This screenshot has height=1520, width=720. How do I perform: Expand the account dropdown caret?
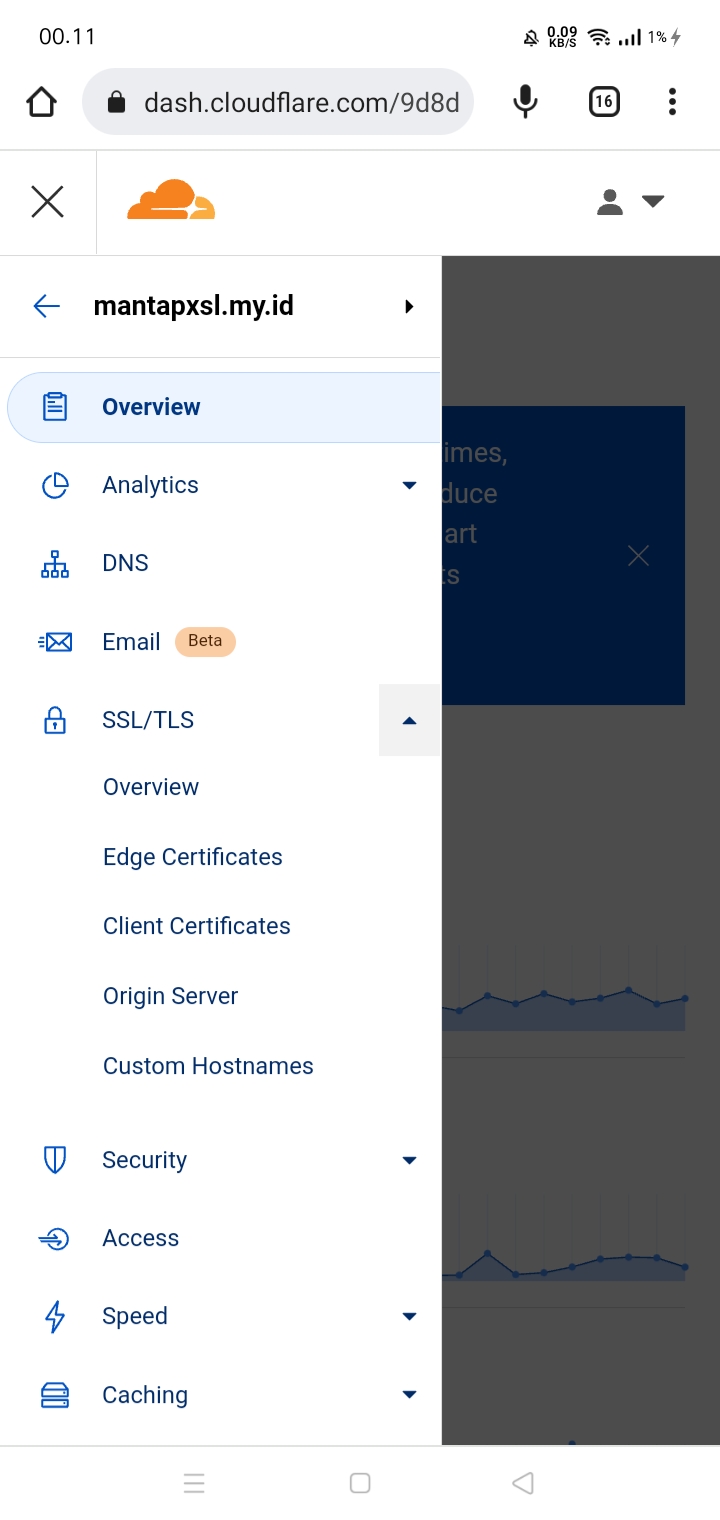coord(653,201)
